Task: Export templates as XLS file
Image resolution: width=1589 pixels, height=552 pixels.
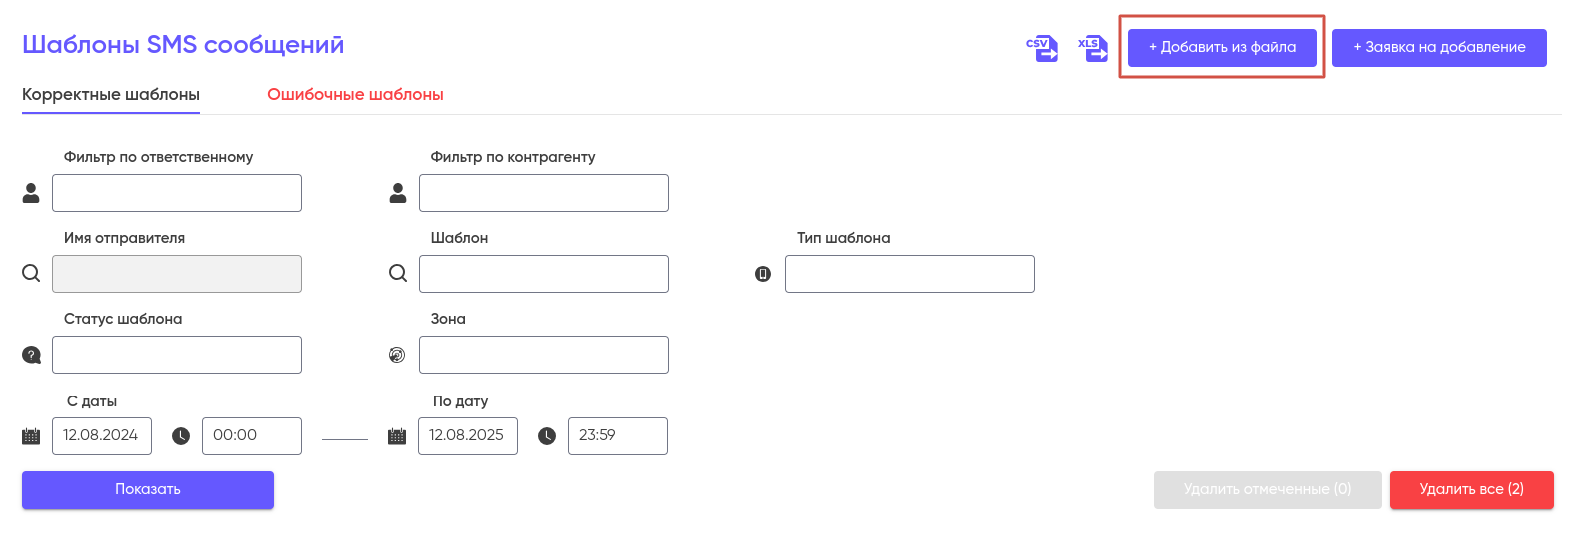Action: 1093,48
